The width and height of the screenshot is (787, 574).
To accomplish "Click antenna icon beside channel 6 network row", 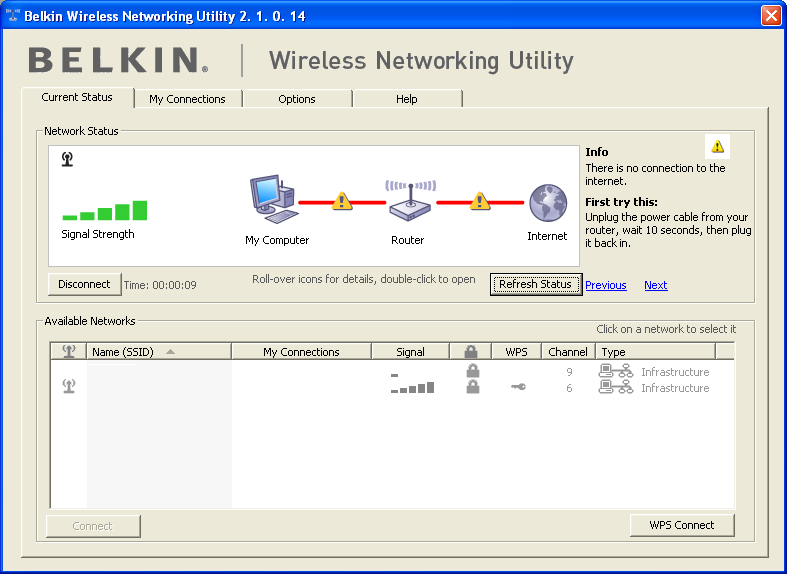I will [69, 386].
